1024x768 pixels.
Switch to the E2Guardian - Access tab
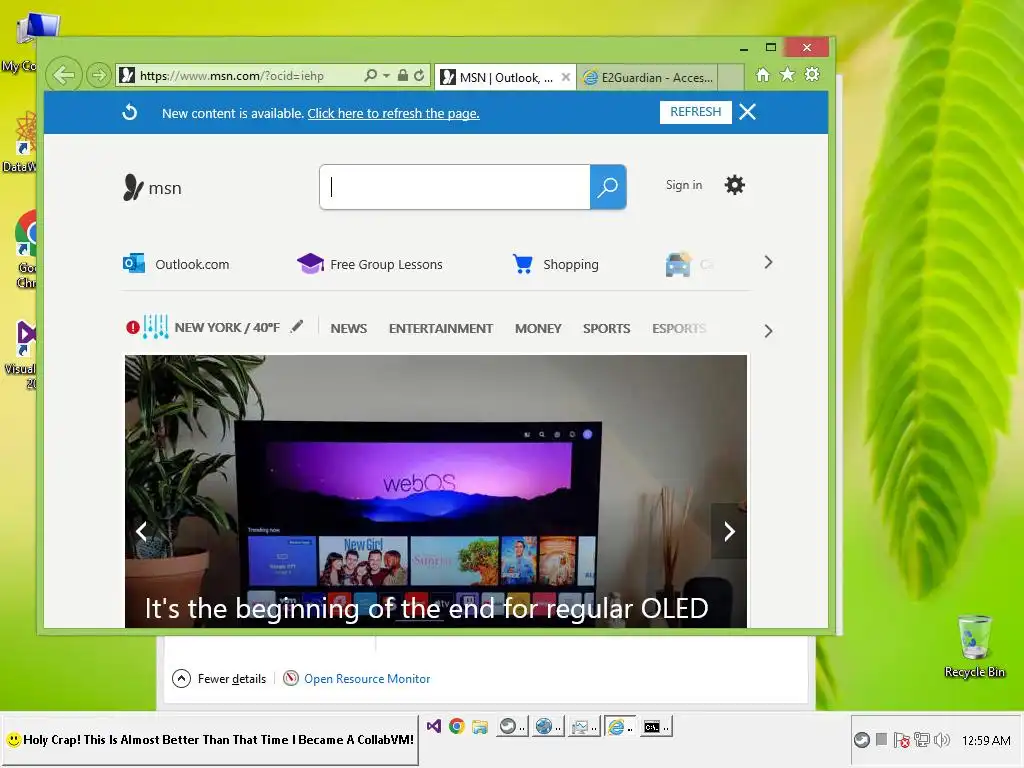pyautogui.click(x=647, y=78)
